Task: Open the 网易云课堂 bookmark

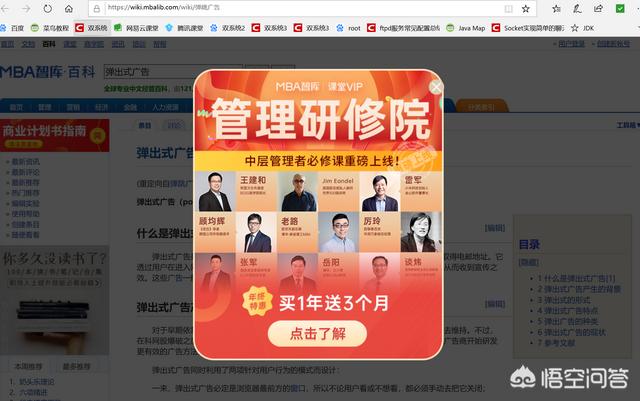Action: (136, 28)
